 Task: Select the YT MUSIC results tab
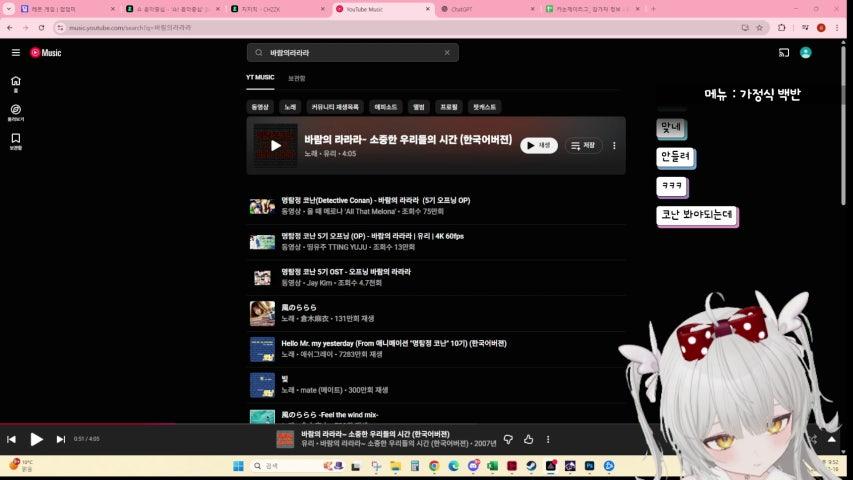[260, 78]
